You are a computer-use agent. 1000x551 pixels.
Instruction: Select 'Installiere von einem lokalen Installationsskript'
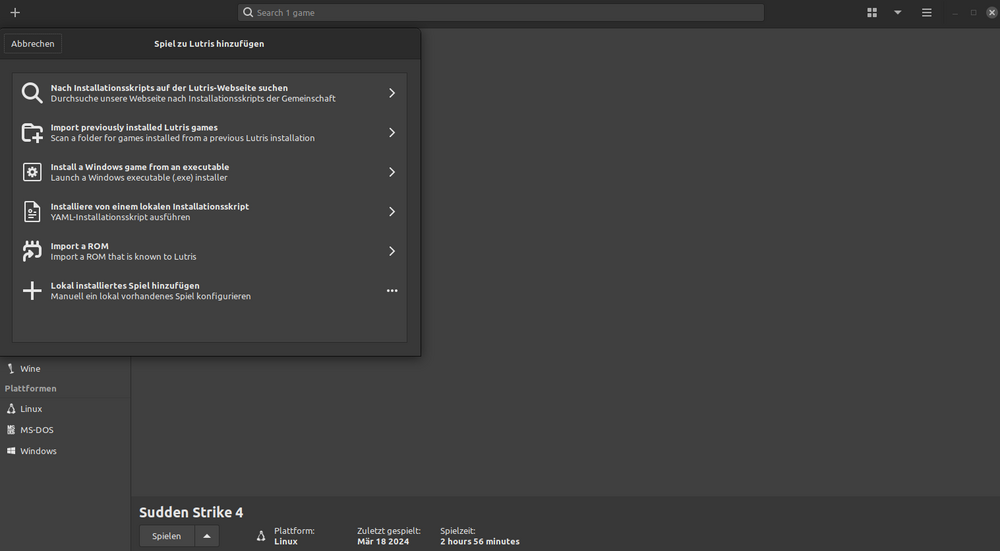click(x=150, y=207)
